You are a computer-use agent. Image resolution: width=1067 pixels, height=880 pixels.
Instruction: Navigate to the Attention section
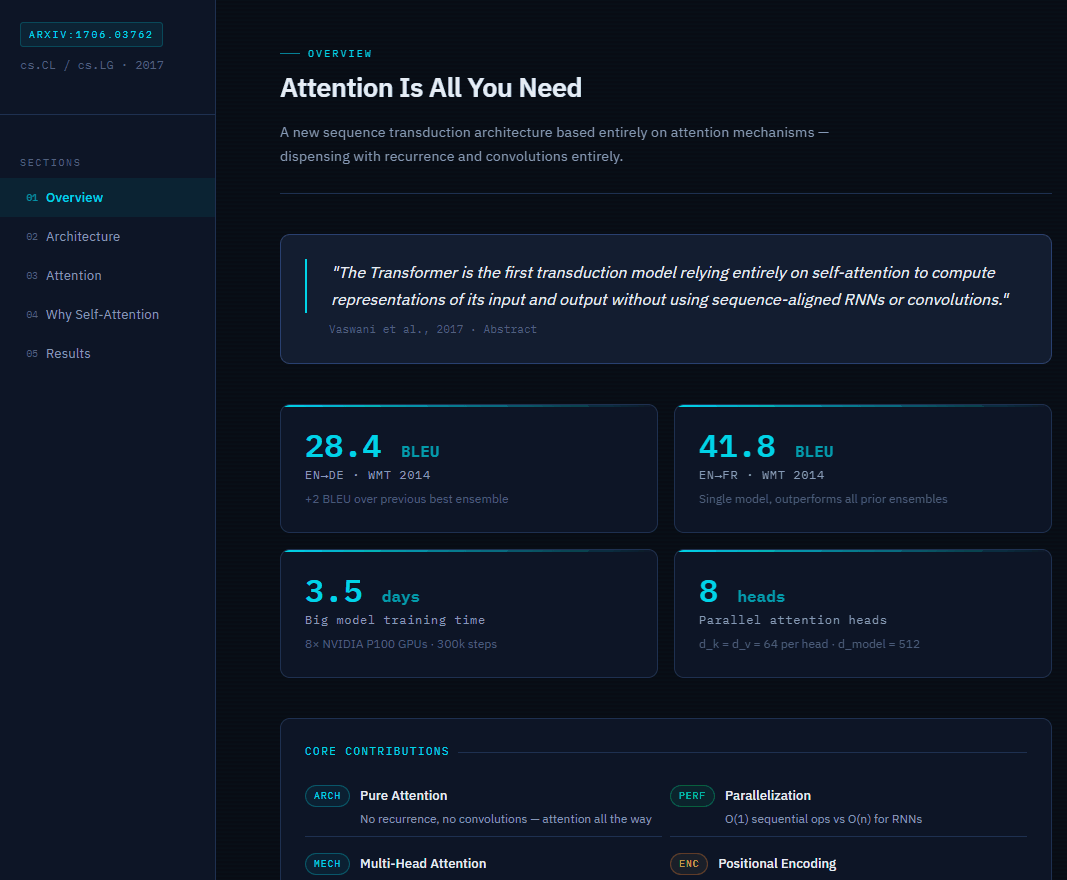pyautogui.click(x=108, y=276)
